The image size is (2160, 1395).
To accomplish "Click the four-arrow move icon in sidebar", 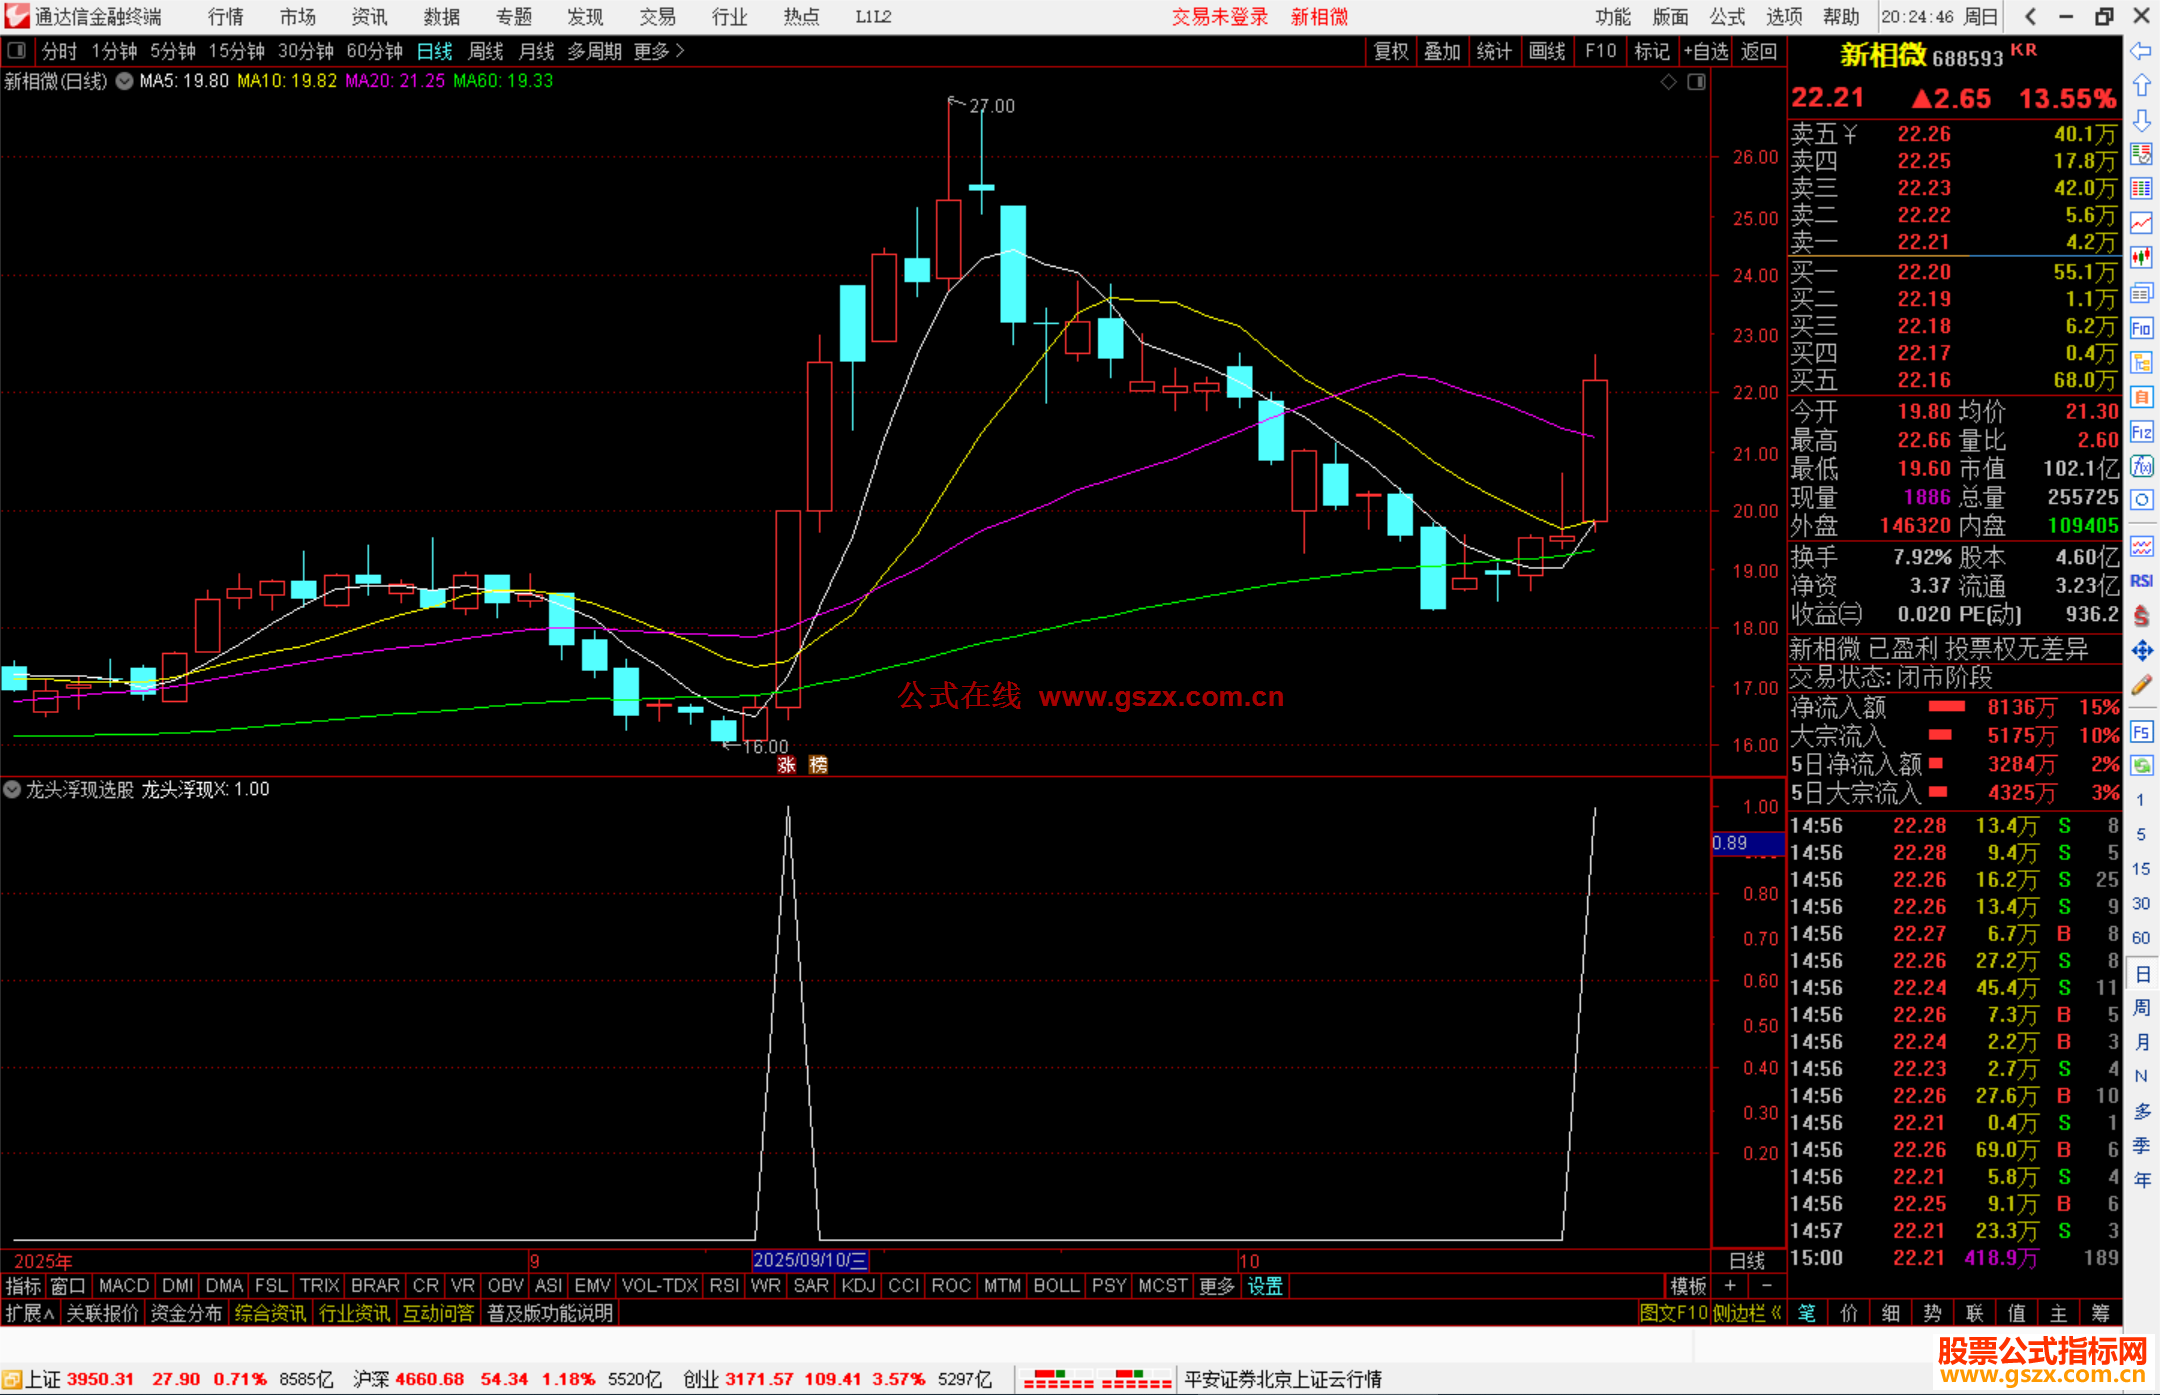I will 2141,651.
